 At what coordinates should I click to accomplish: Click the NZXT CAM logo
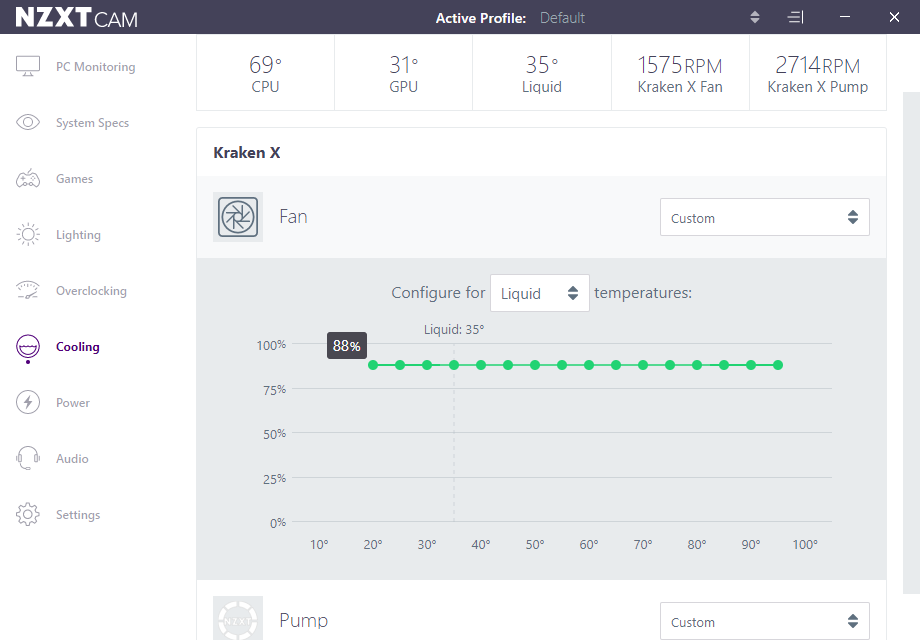pos(76,18)
